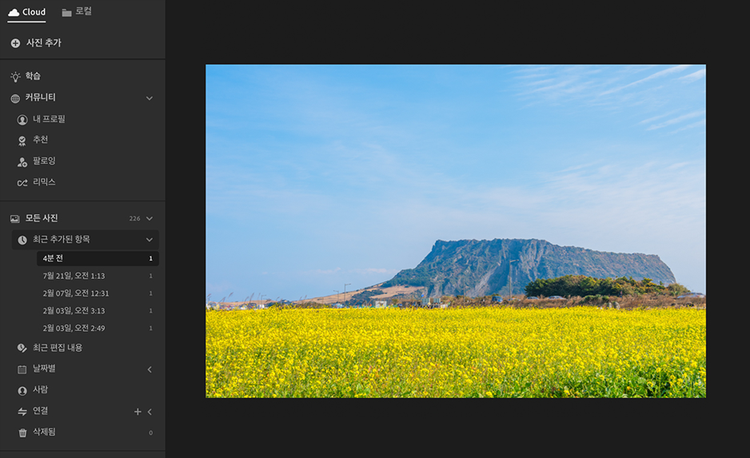This screenshot has width=750, height=458.
Task: Click the canola field photo preview
Action: pos(456,231)
